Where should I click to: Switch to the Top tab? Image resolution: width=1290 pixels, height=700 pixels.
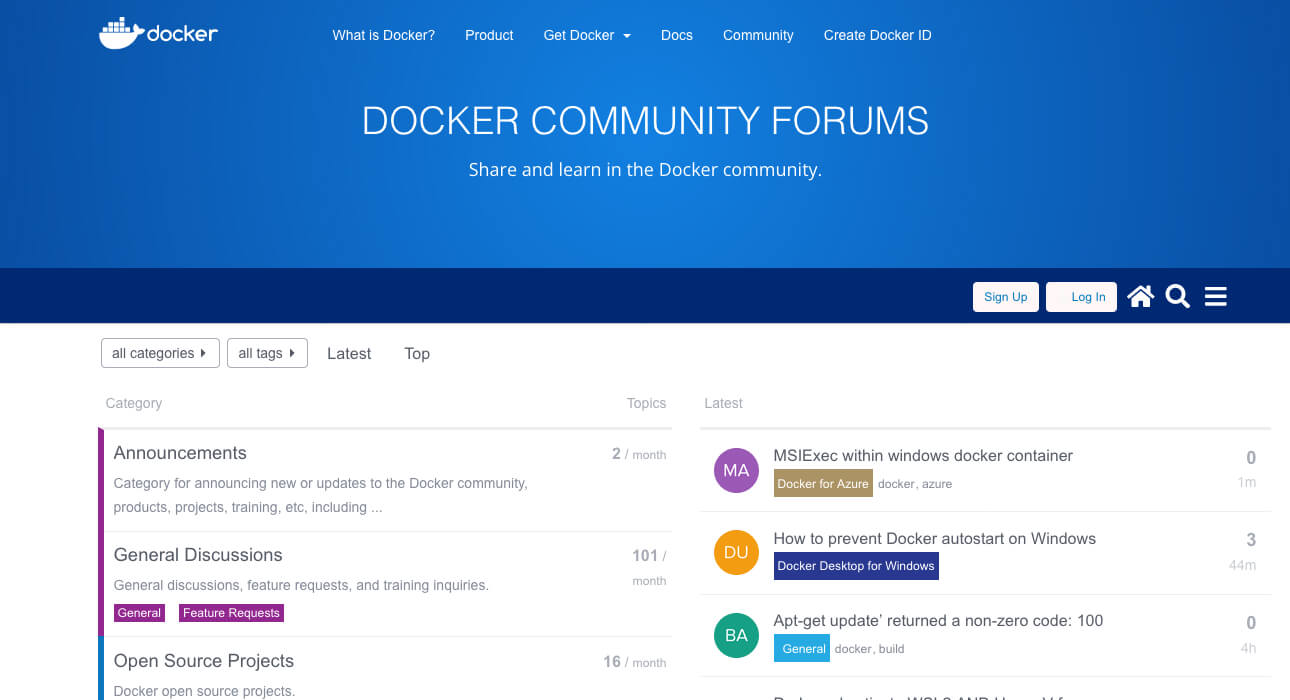click(x=416, y=353)
